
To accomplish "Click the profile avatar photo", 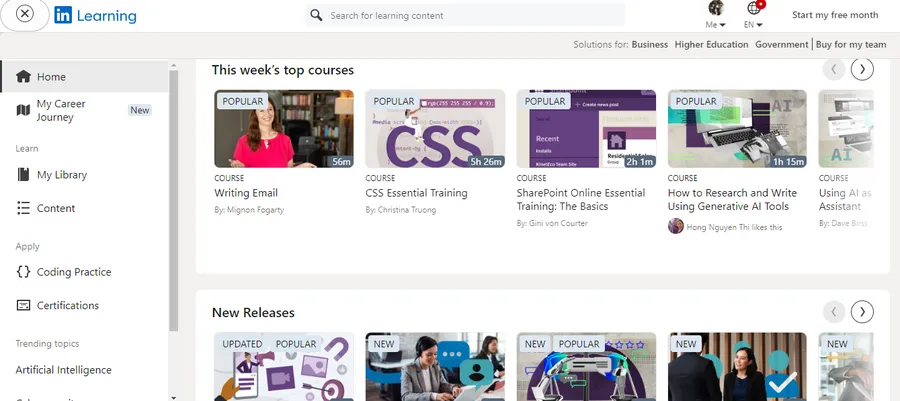I will pyautogui.click(x=715, y=8).
